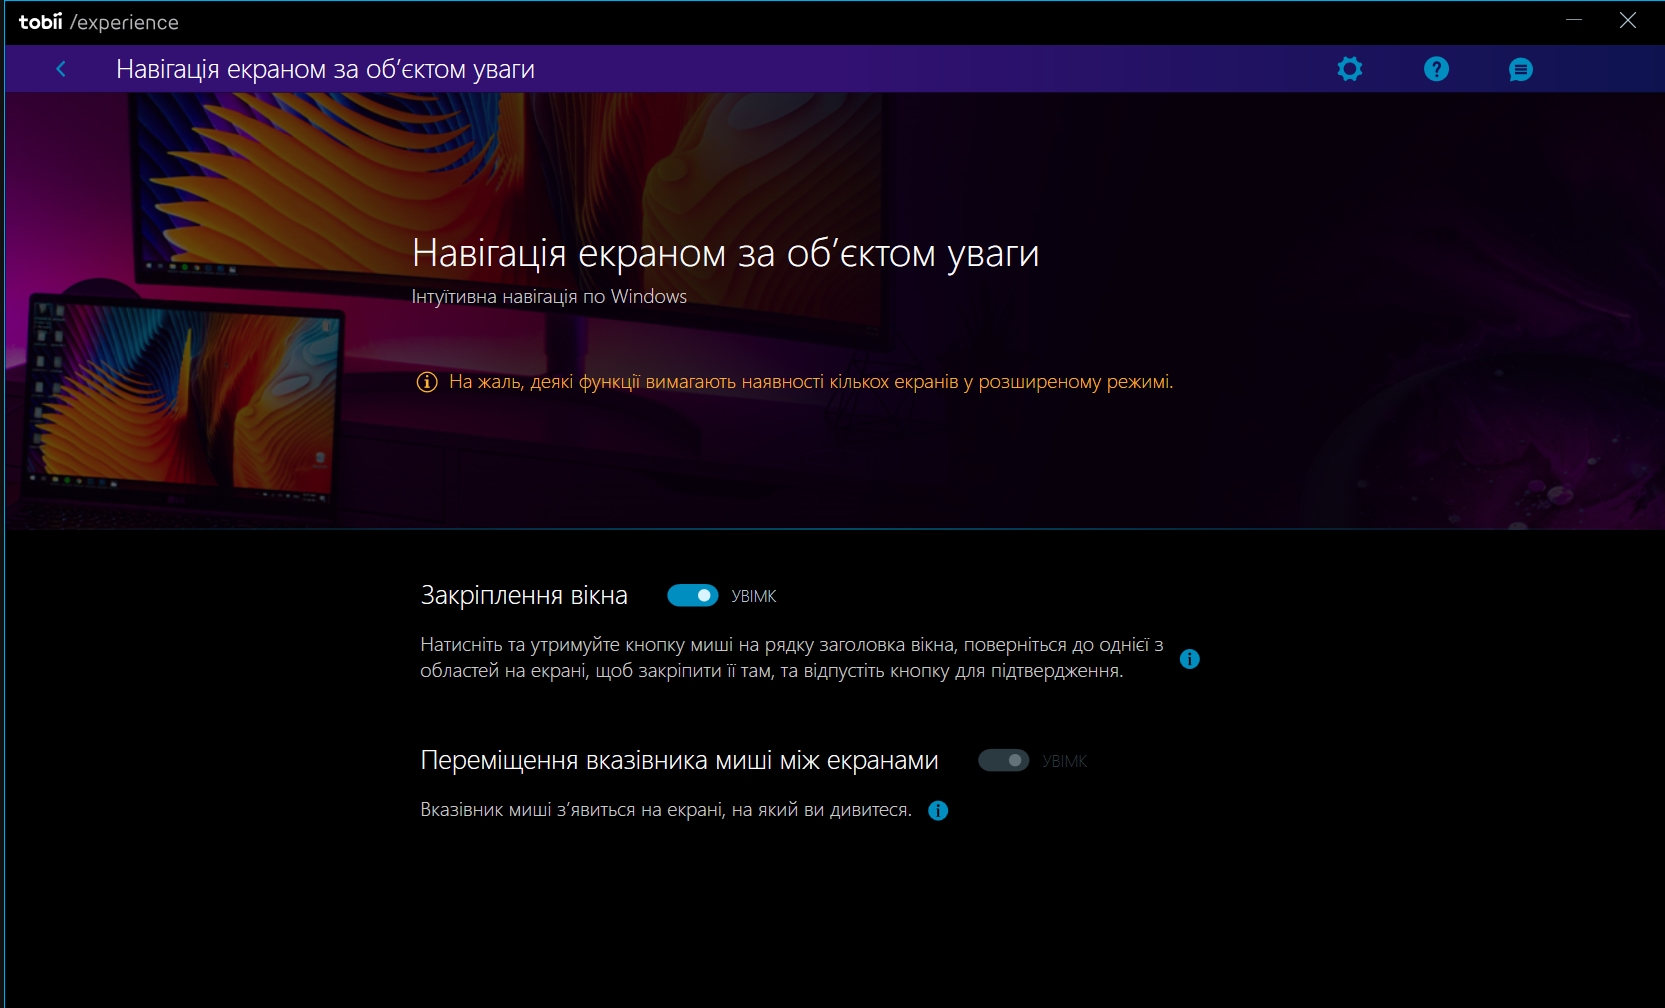Minimize the Tobii Experience window
Viewport: 1665px width, 1008px height.
click(1574, 21)
